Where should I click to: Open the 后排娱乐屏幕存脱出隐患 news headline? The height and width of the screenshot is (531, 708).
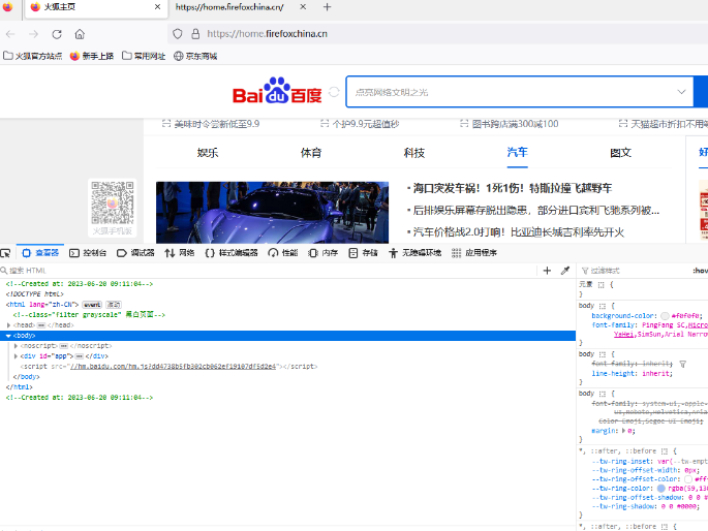[536, 210]
